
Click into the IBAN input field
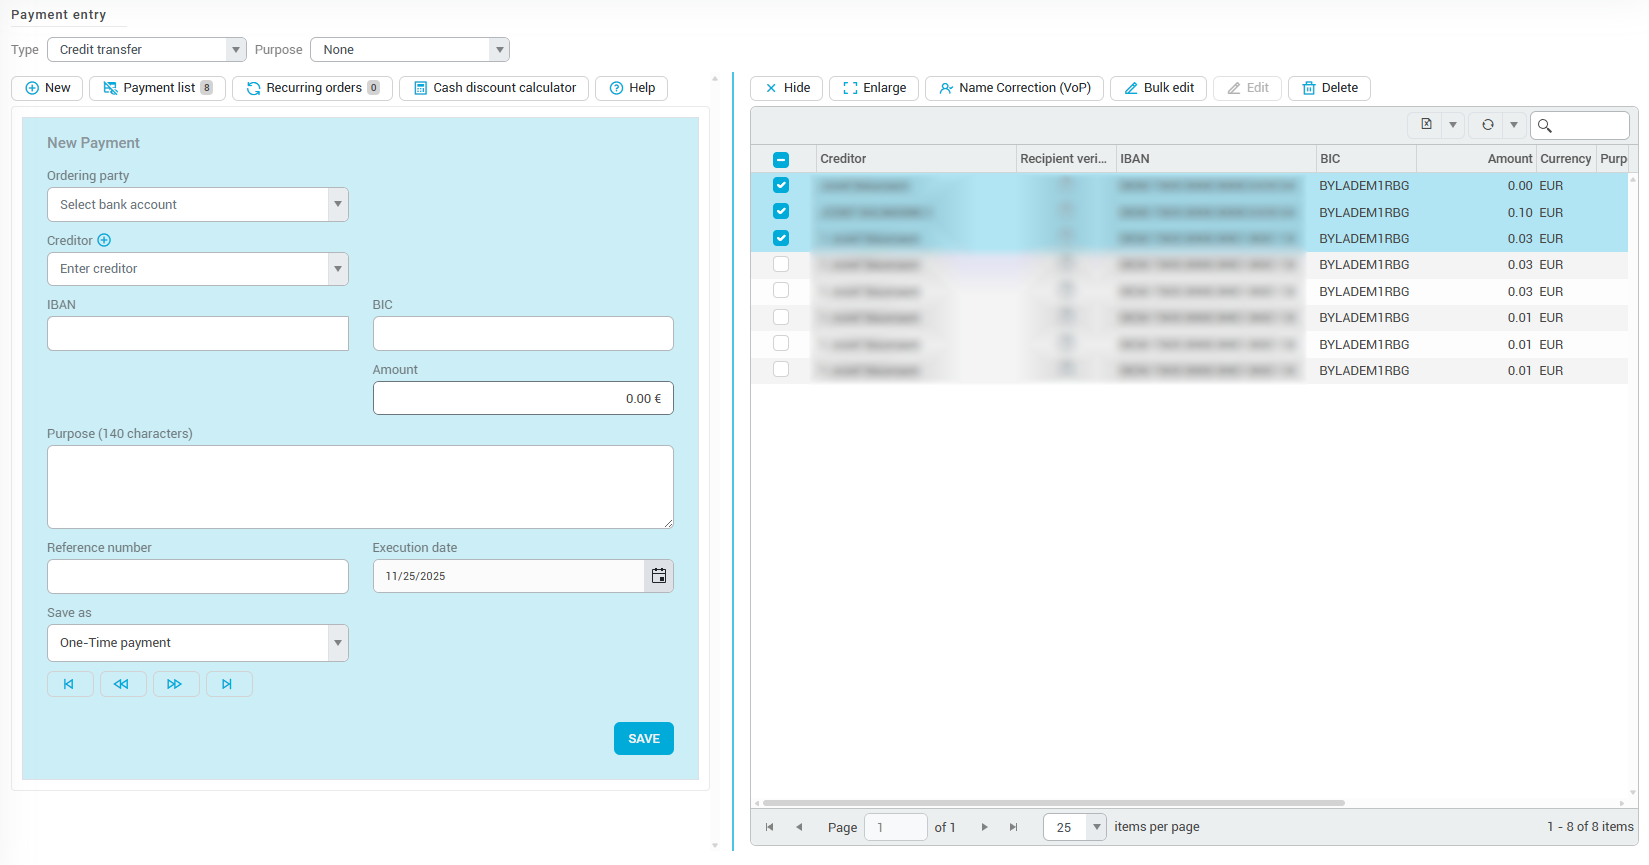tap(198, 334)
